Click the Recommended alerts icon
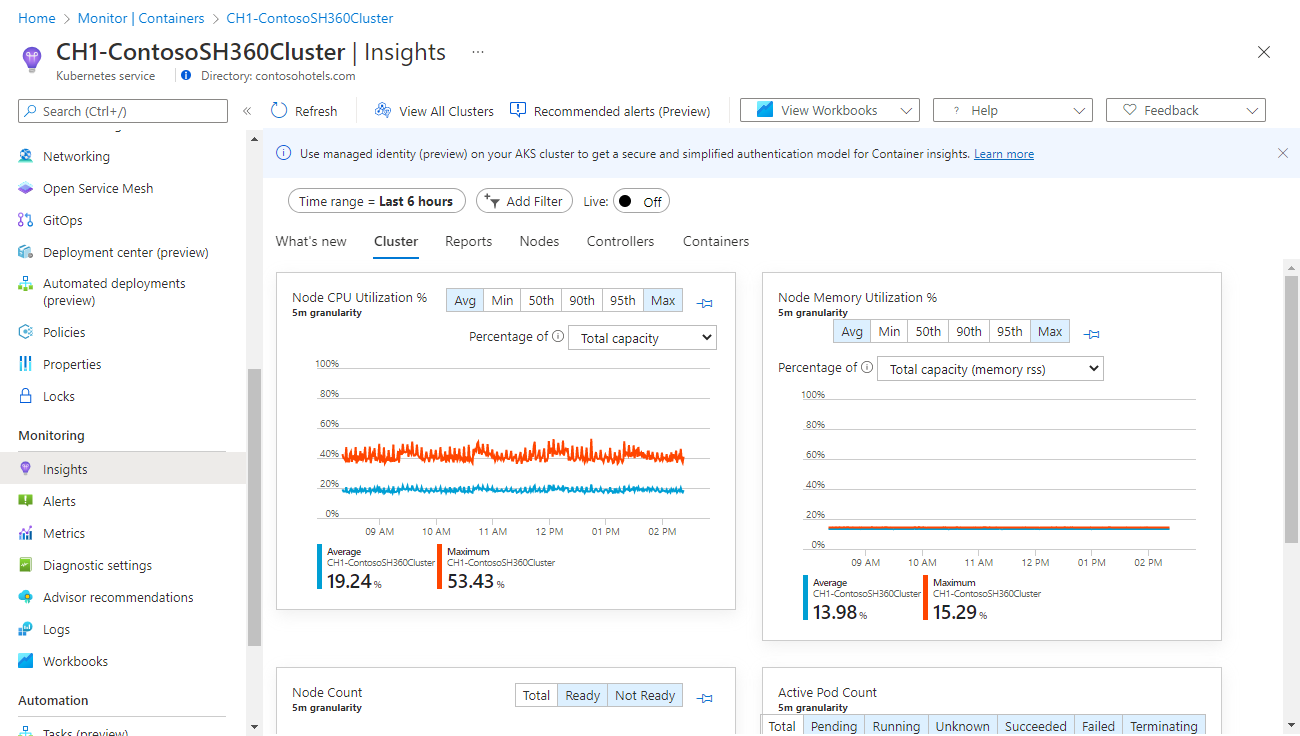 point(518,111)
